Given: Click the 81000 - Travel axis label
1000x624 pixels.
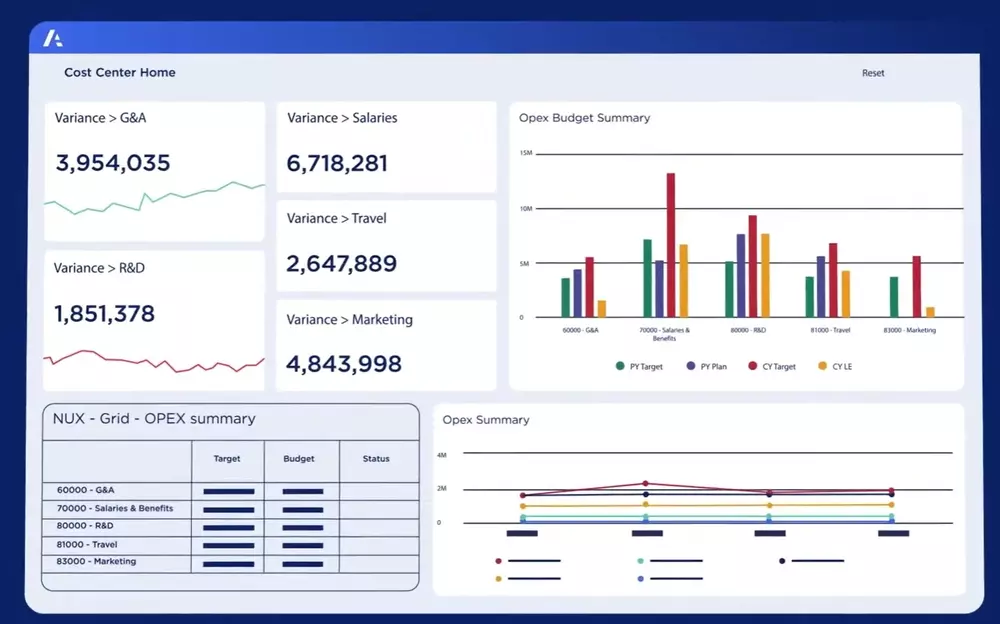Looking at the screenshot, I should (x=830, y=330).
